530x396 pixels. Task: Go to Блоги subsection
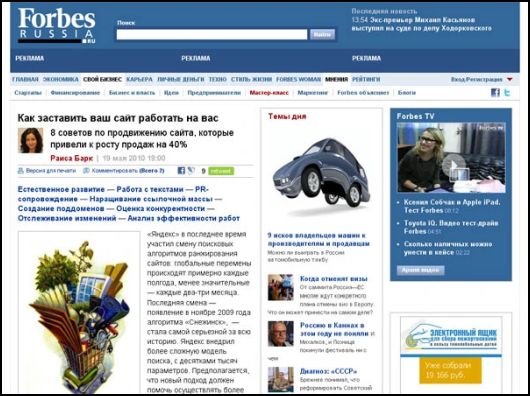tap(407, 93)
